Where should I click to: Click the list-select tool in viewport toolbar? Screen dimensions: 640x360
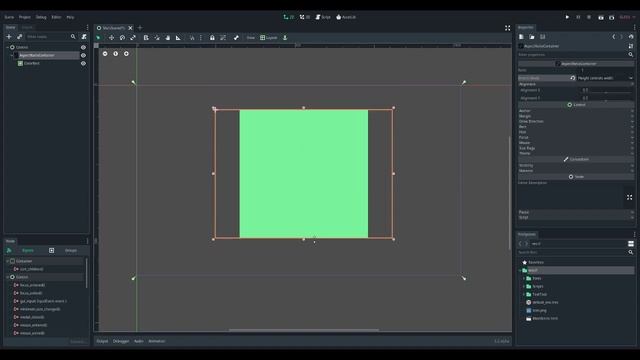click(146, 38)
